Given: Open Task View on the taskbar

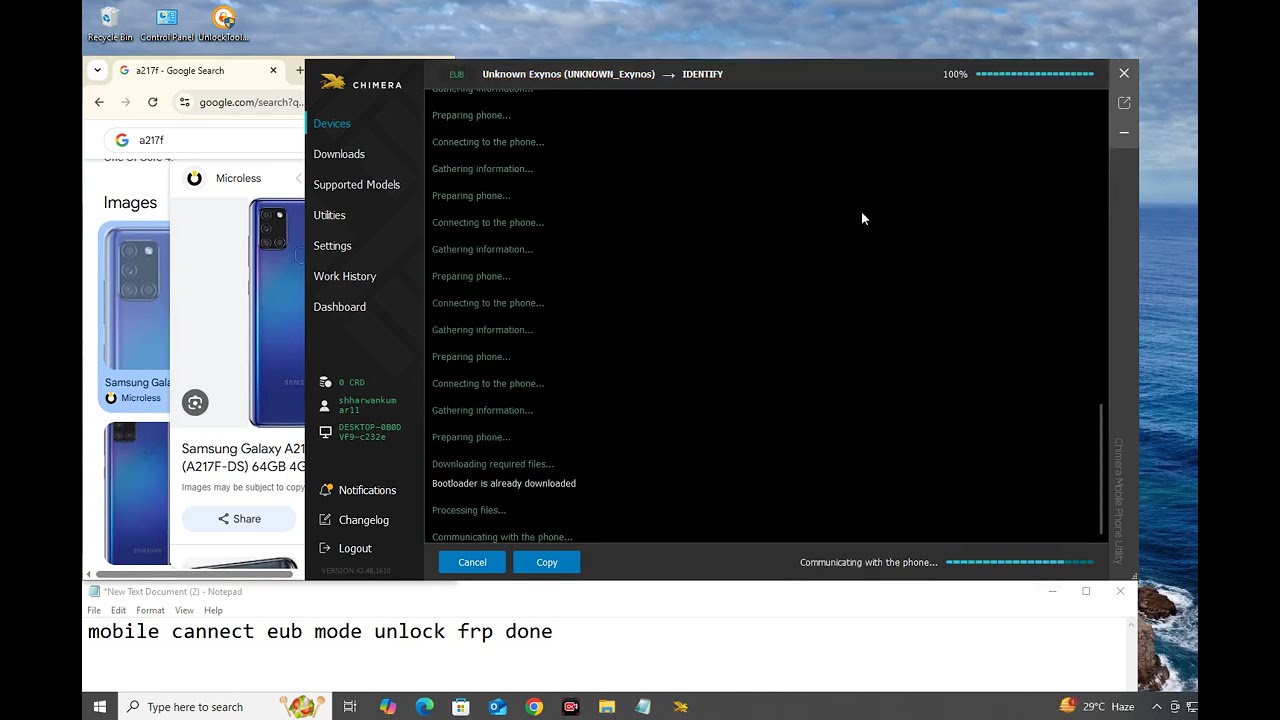Looking at the screenshot, I should 349,707.
